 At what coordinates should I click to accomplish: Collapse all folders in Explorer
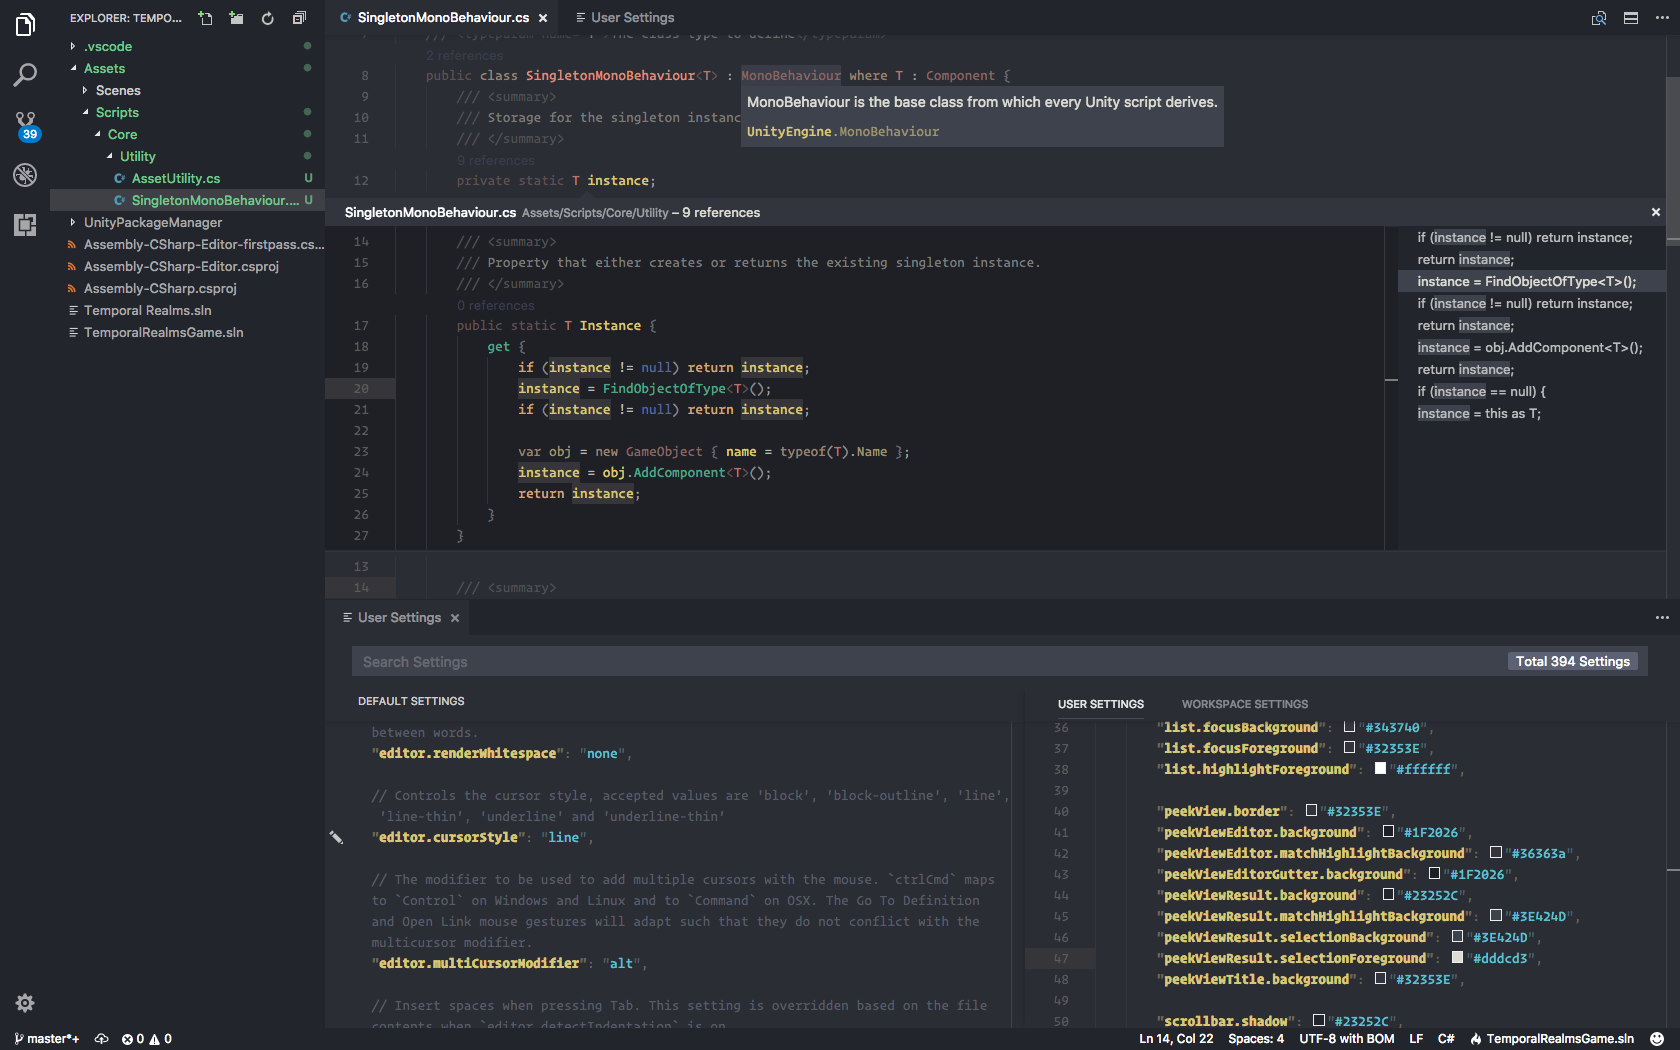pos(298,18)
